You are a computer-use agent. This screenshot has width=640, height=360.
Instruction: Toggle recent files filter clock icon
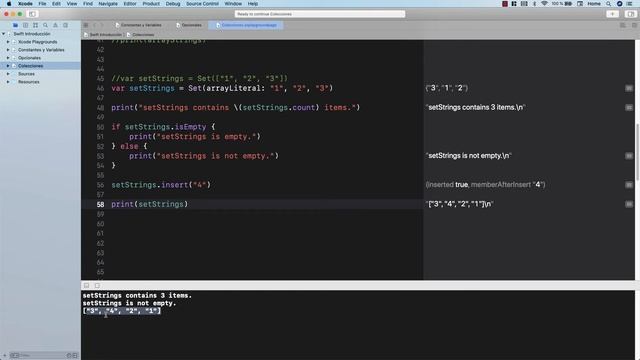69,356
